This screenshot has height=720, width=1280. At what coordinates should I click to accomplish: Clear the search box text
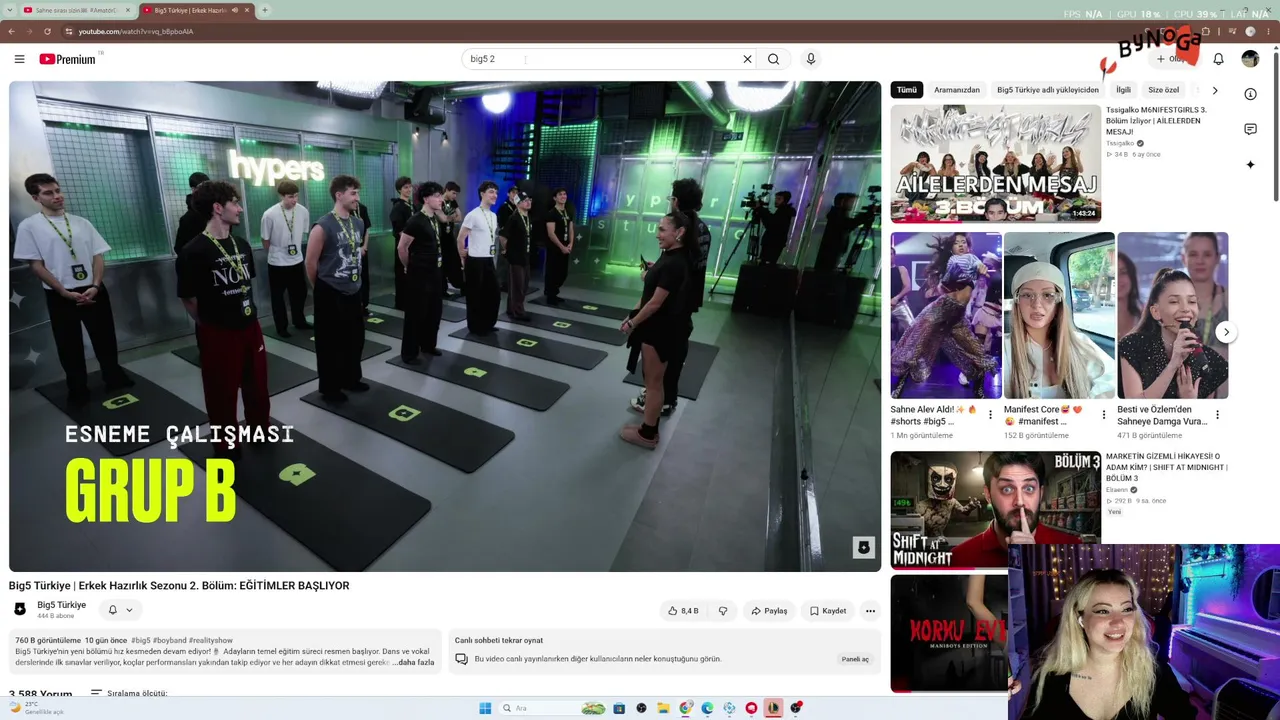tap(747, 59)
